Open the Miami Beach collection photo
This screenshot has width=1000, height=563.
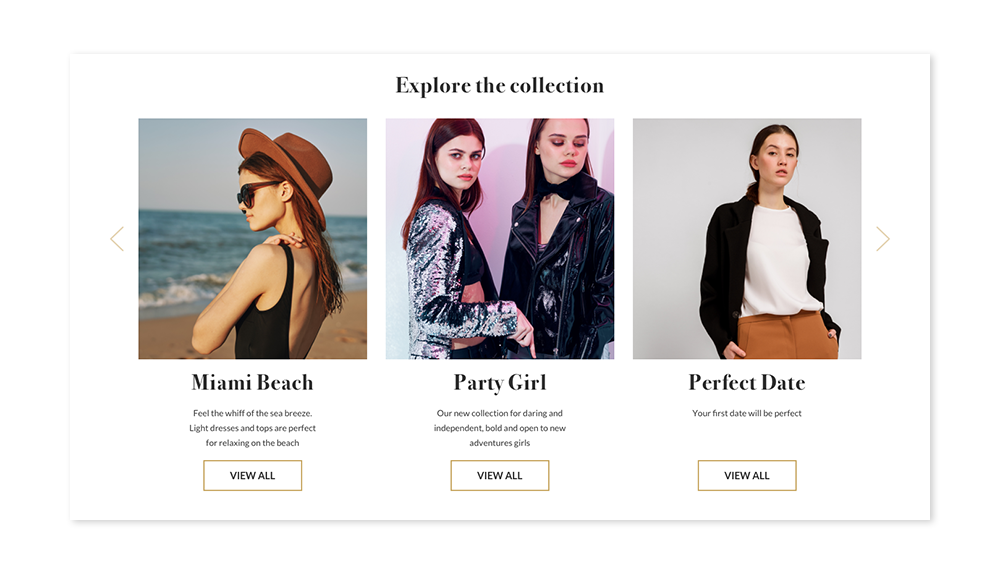(253, 238)
